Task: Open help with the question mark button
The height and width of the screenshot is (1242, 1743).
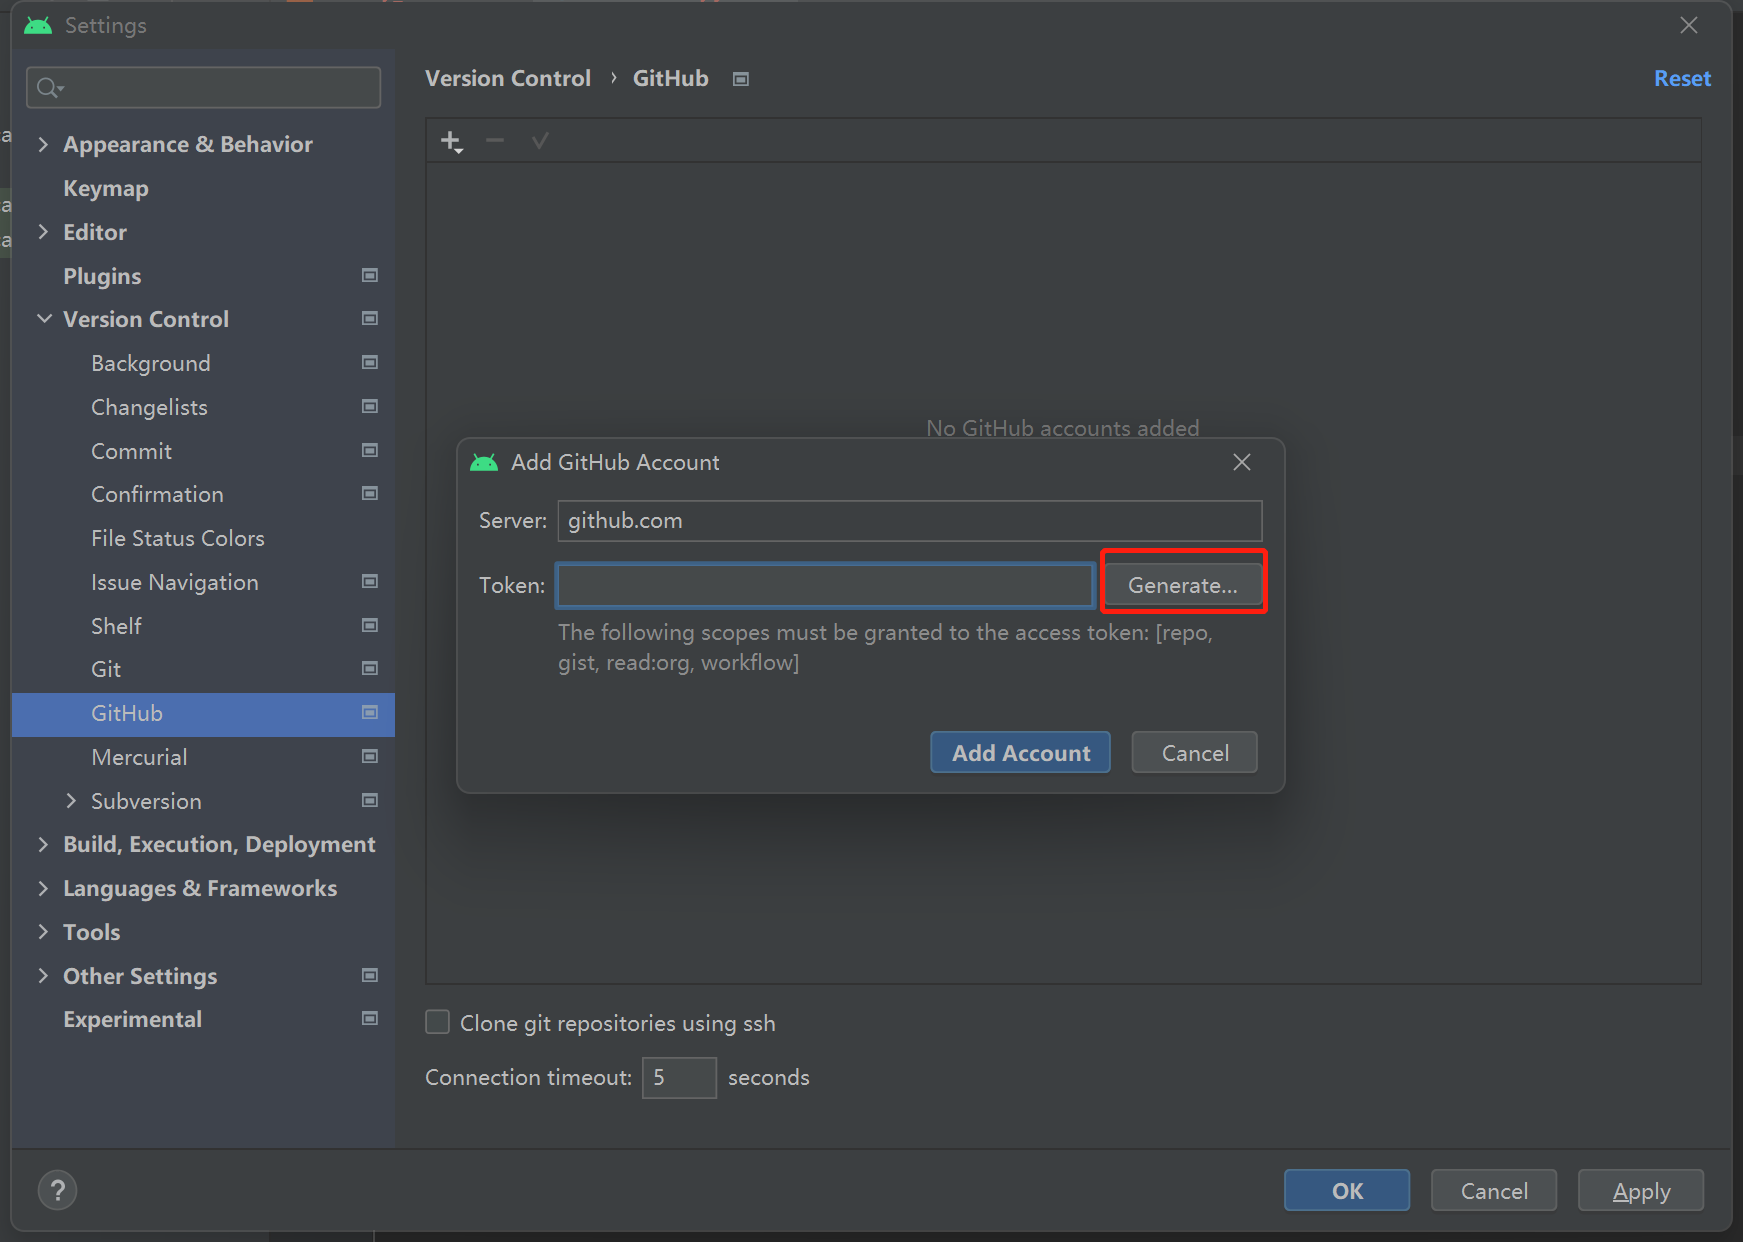Action: pos(57,1190)
